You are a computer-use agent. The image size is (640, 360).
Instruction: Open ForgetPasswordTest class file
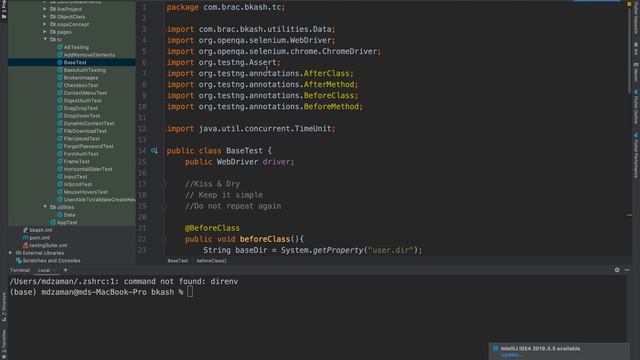88,146
